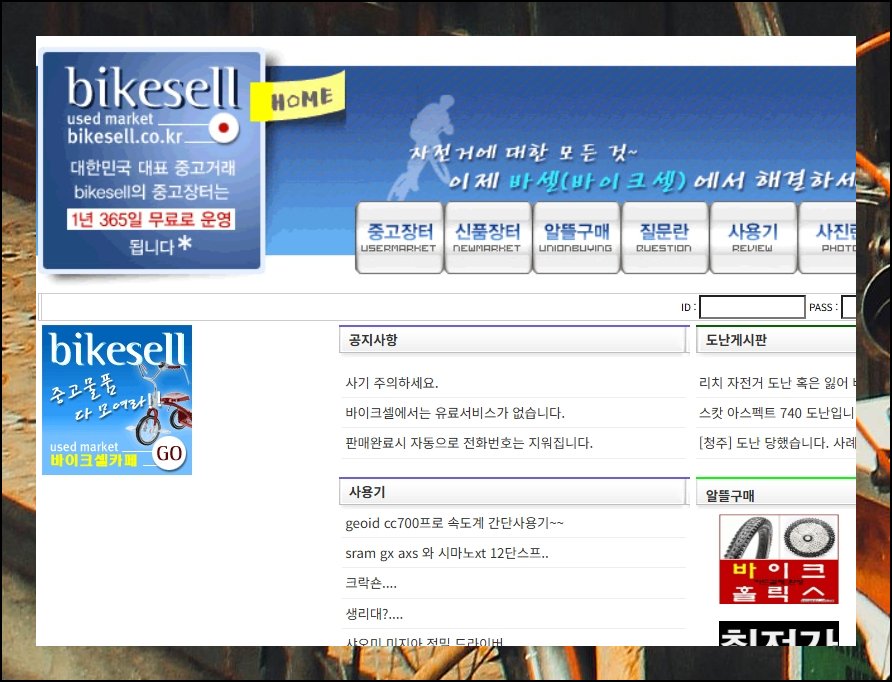Open the 알뜰구매 UNIONBUYING tab
The image size is (892, 682).
pos(576,238)
